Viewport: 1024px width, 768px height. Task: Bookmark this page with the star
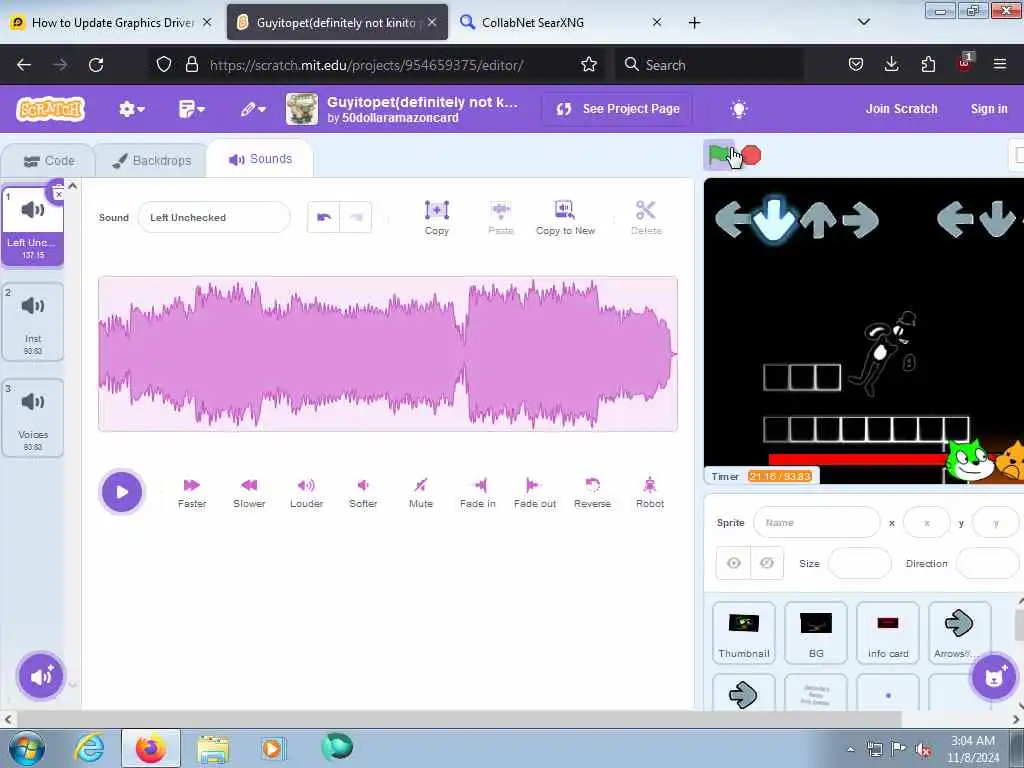pos(588,65)
